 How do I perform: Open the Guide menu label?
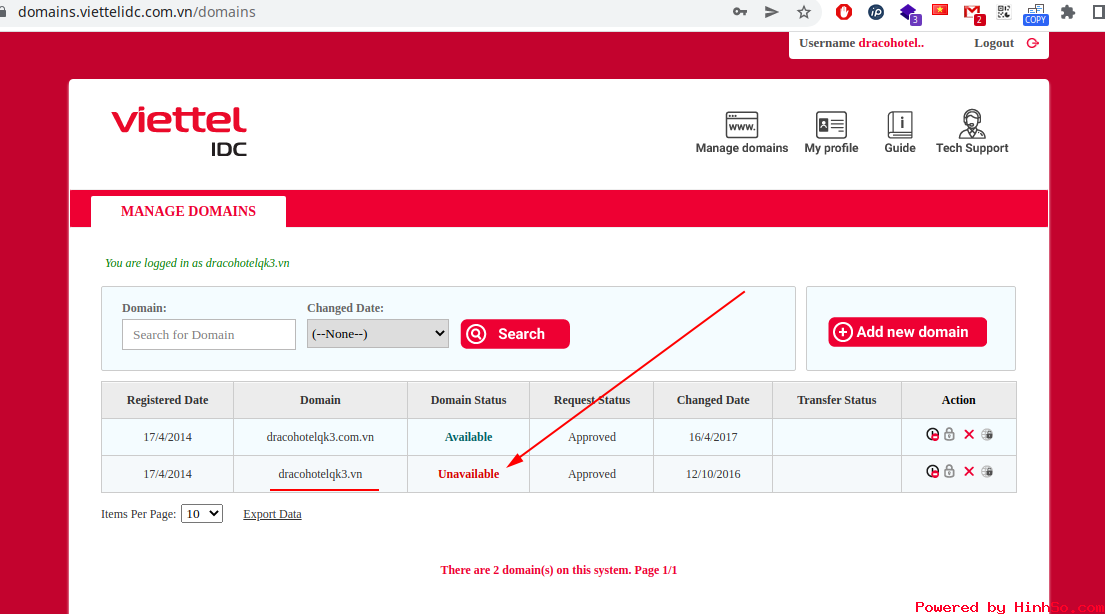[900, 148]
